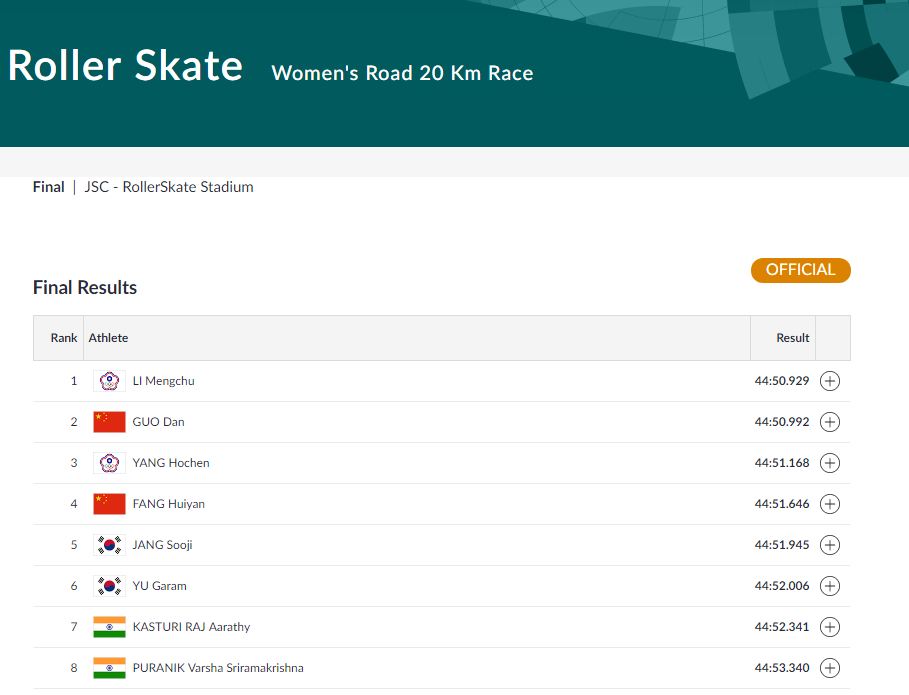Open athlete KASTURI RAJ Aarathy

click(x=191, y=627)
